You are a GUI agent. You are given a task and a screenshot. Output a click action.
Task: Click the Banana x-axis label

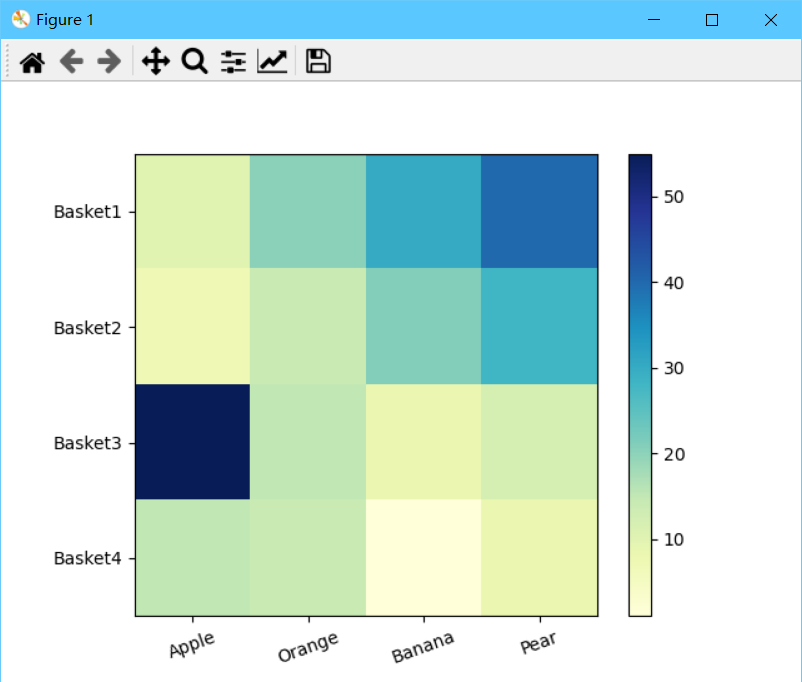[x=423, y=647]
